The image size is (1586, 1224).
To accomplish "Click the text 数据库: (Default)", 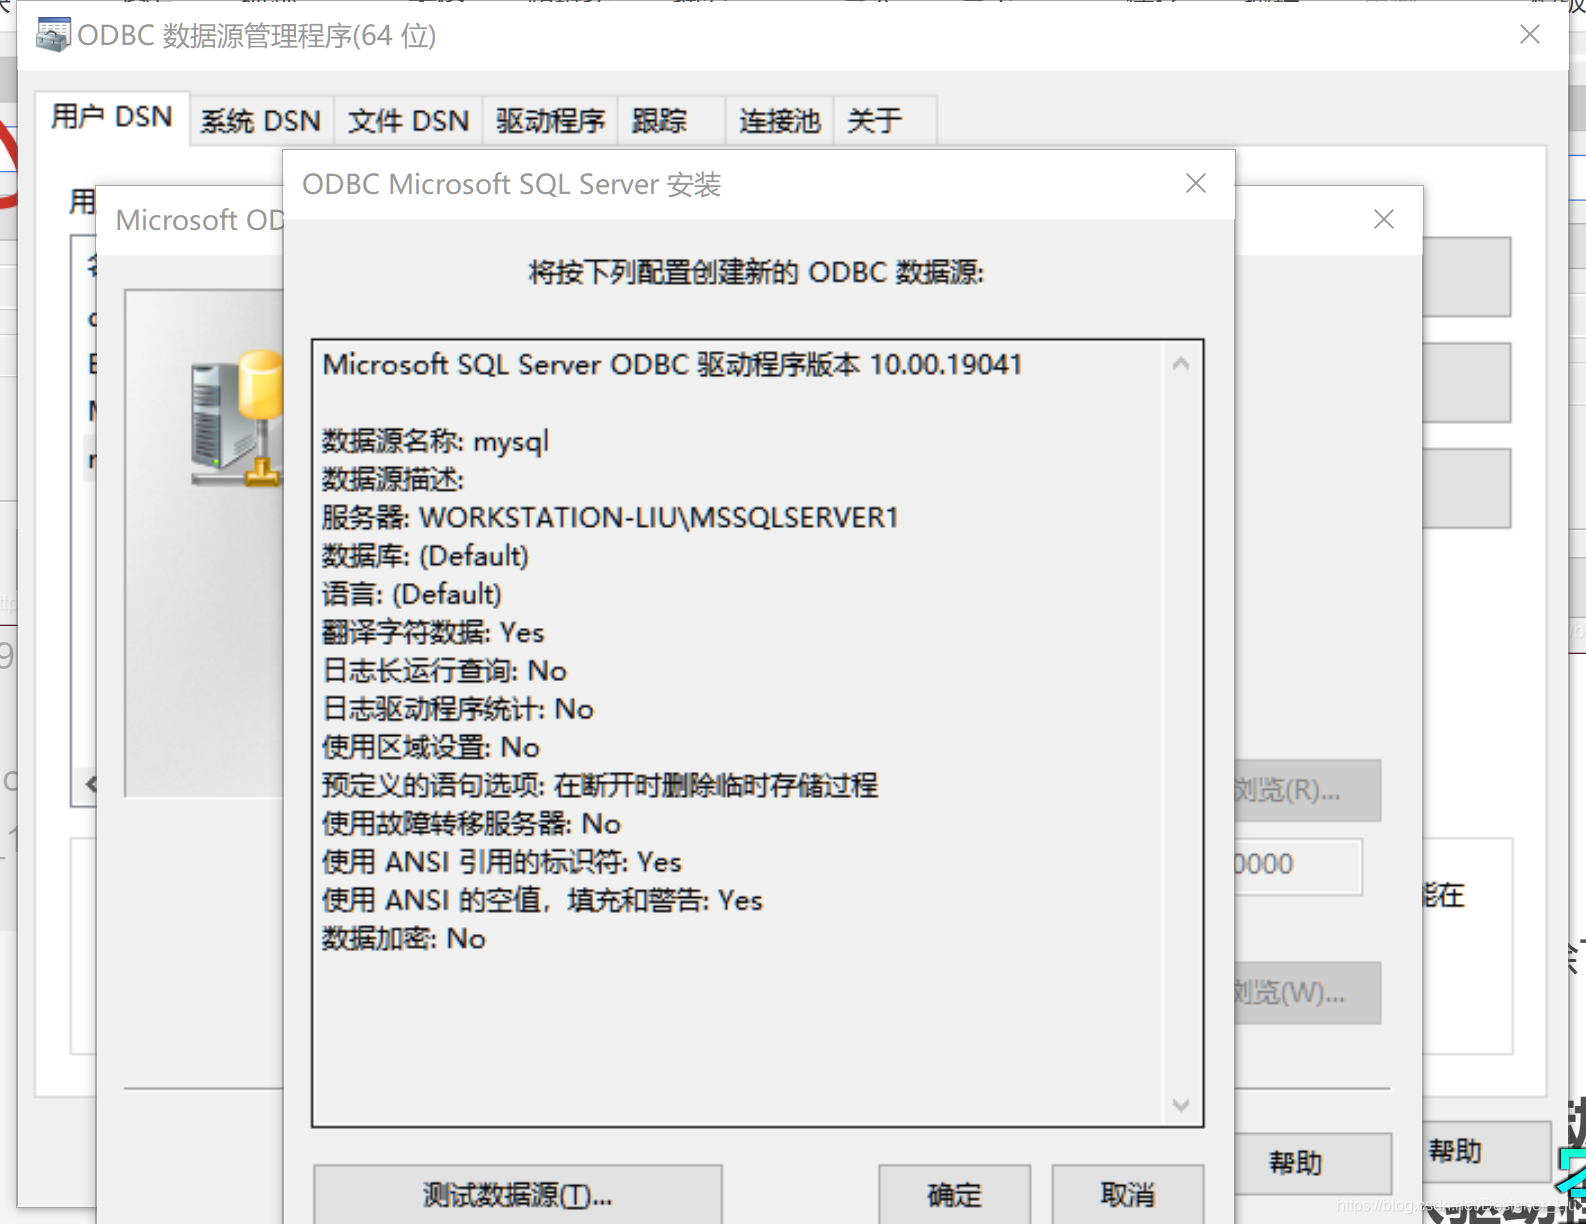I will coord(425,556).
